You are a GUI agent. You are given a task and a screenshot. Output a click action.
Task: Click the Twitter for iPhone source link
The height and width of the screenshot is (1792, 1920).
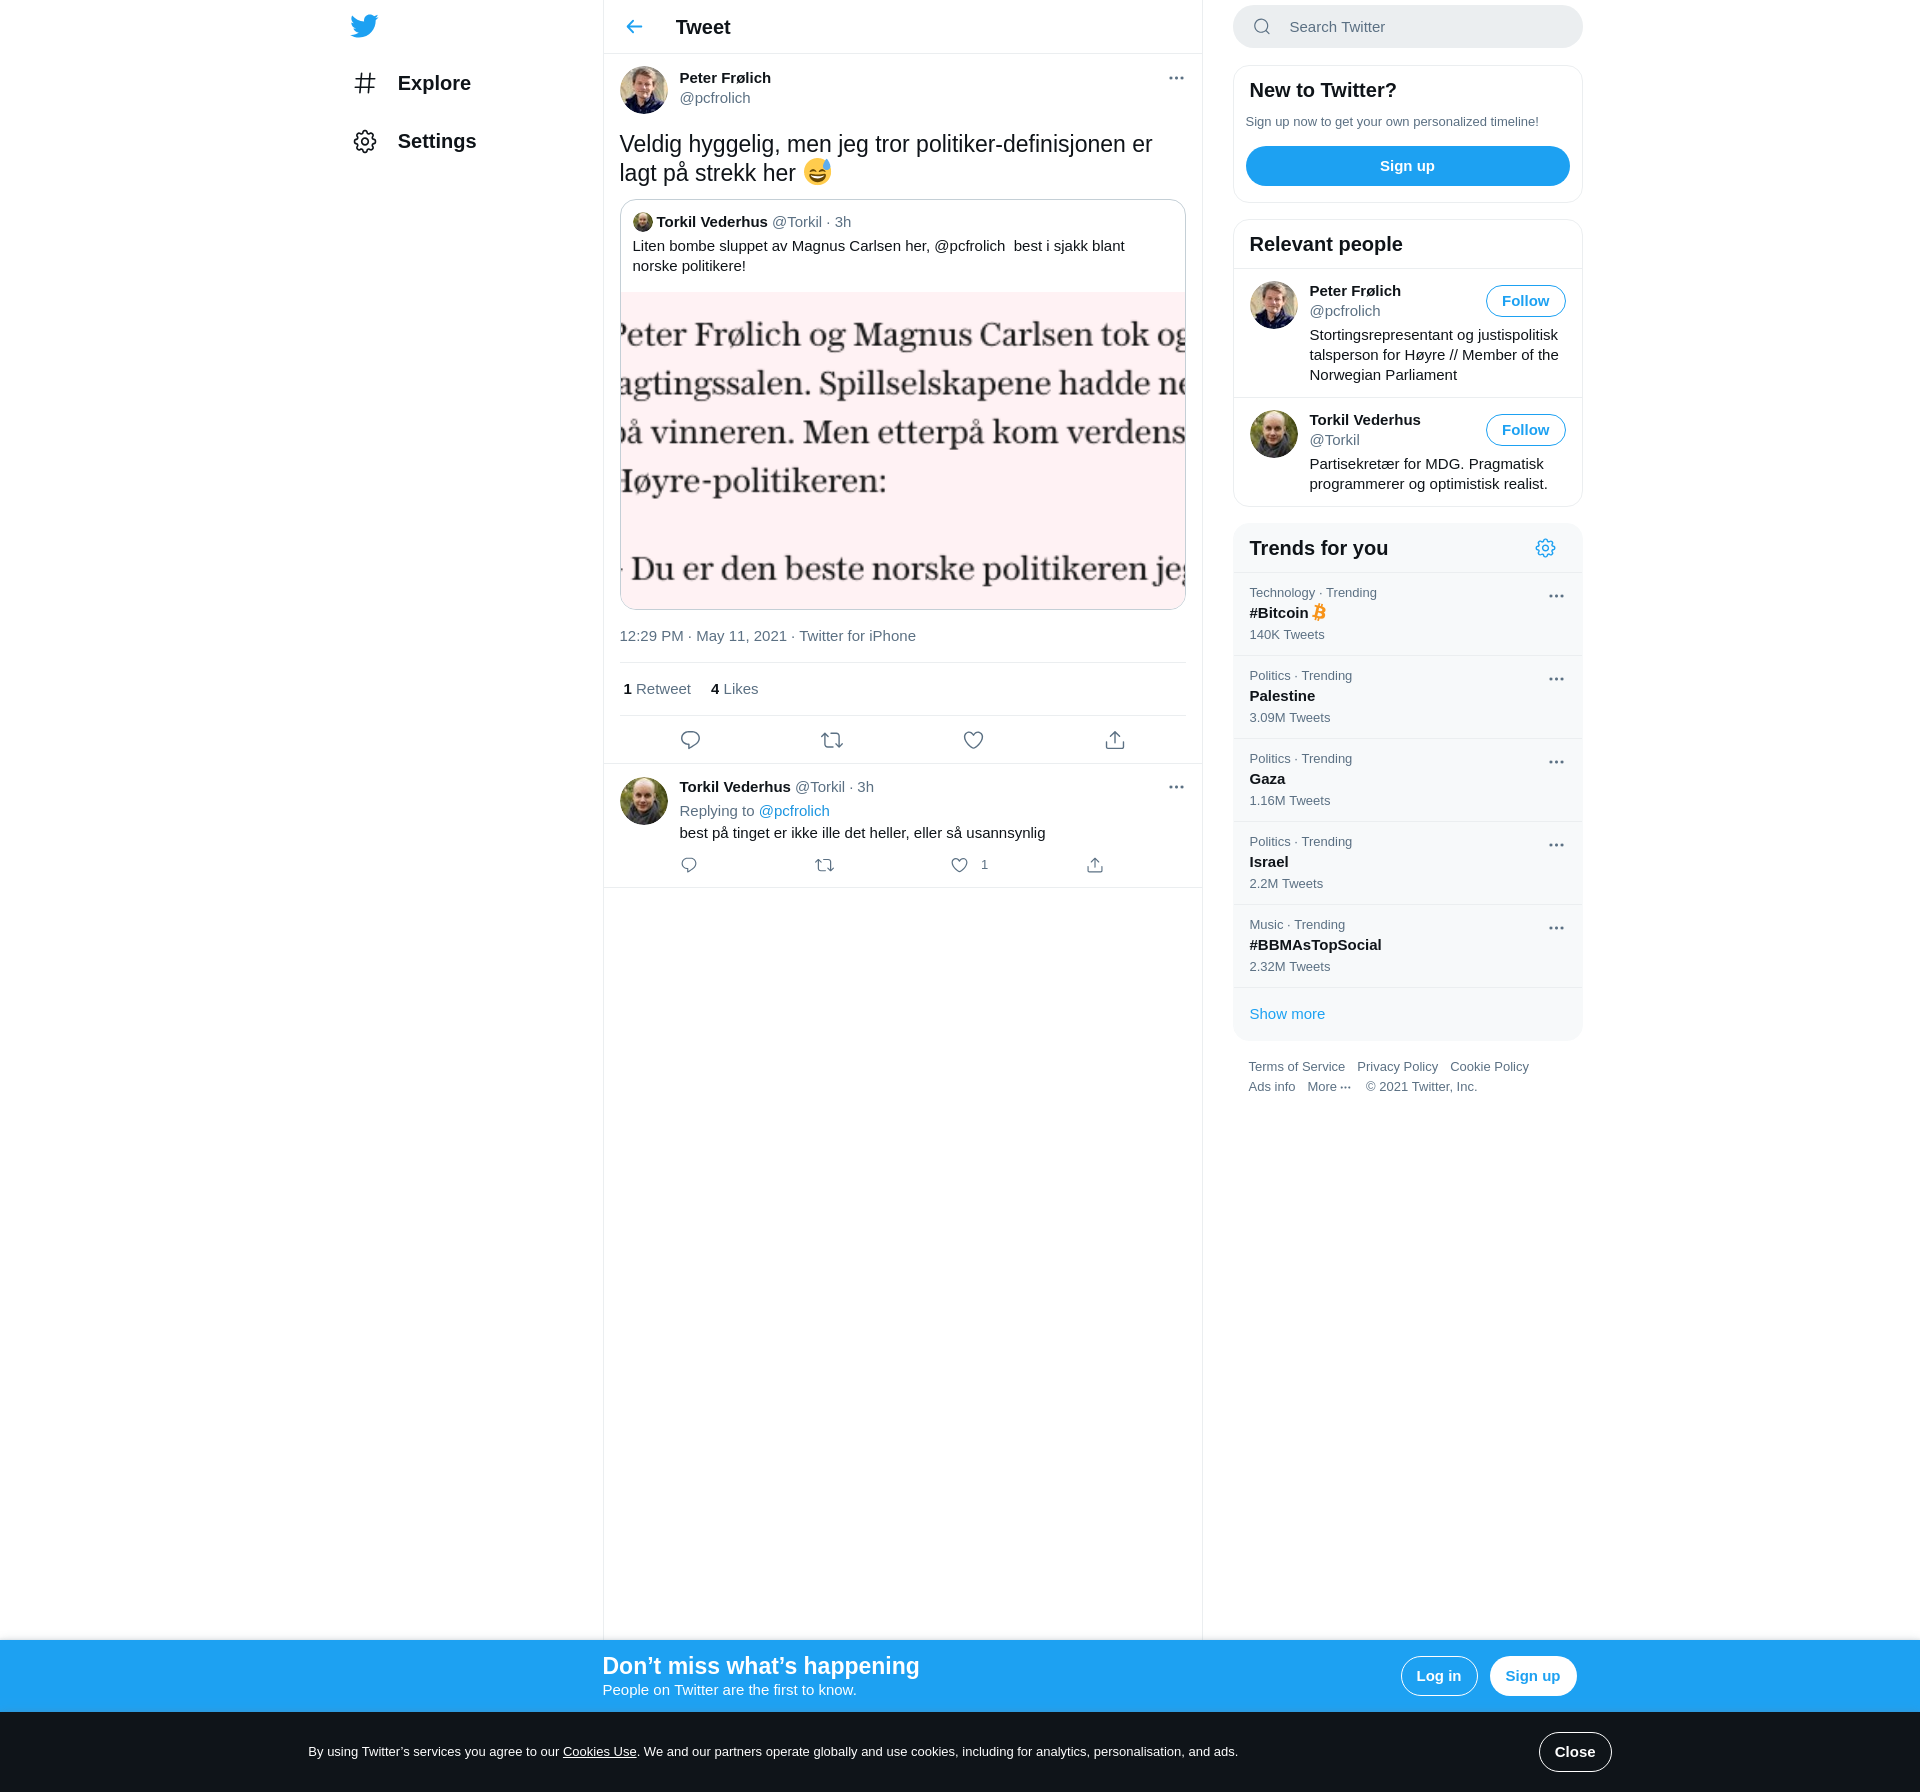pos(857,636)
